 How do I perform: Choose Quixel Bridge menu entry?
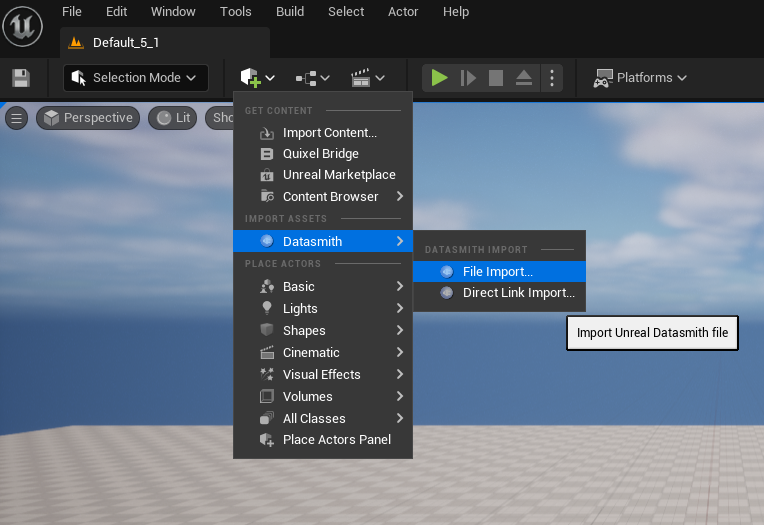(x=323, y=154)
